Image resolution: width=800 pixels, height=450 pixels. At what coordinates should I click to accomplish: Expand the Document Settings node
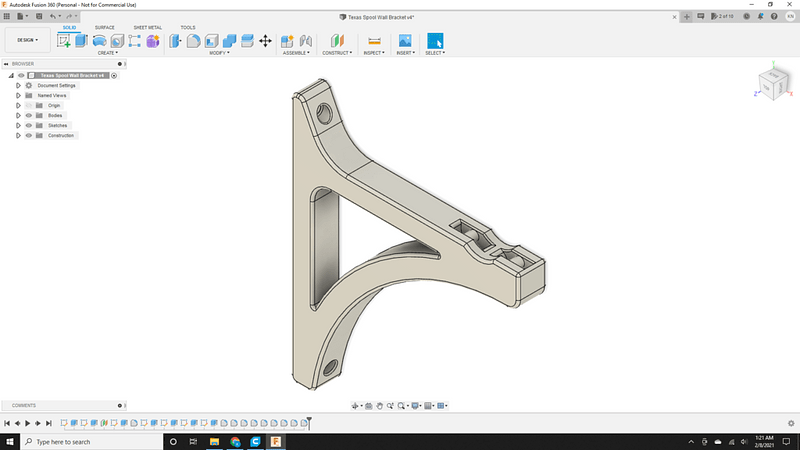tap(18, 86)
